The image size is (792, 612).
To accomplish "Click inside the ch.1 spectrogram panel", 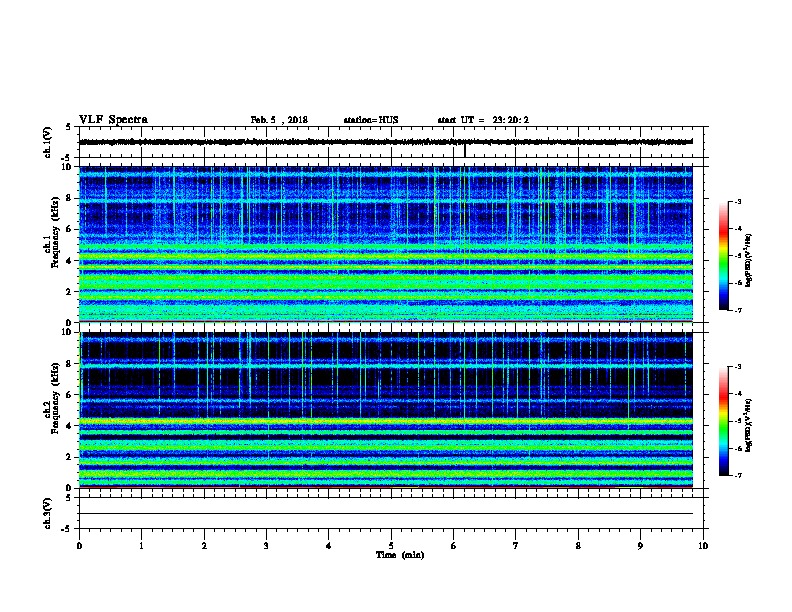I will click(x=386, y=244).
